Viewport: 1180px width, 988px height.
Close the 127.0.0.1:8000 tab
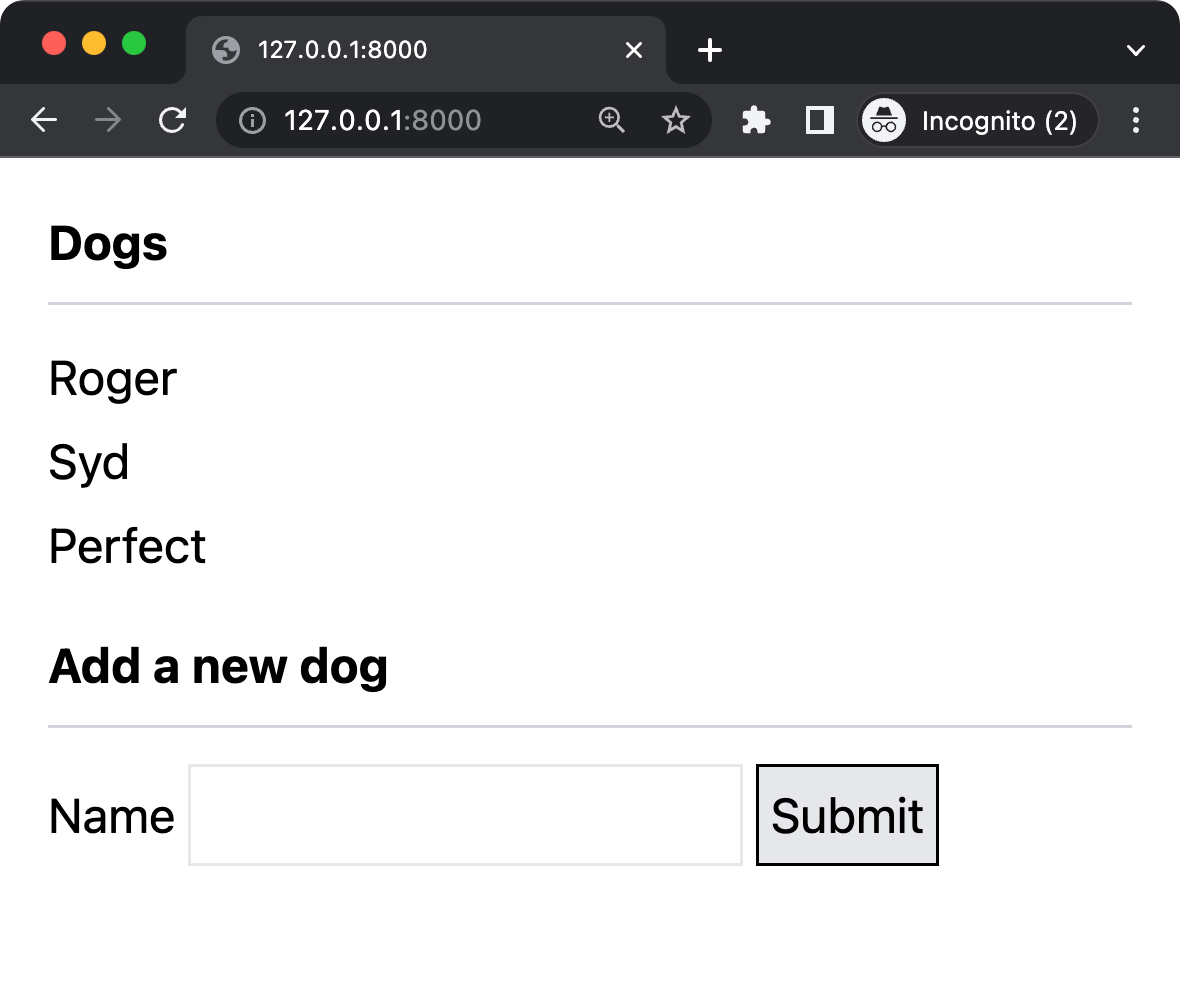click(x=634, y=50)
